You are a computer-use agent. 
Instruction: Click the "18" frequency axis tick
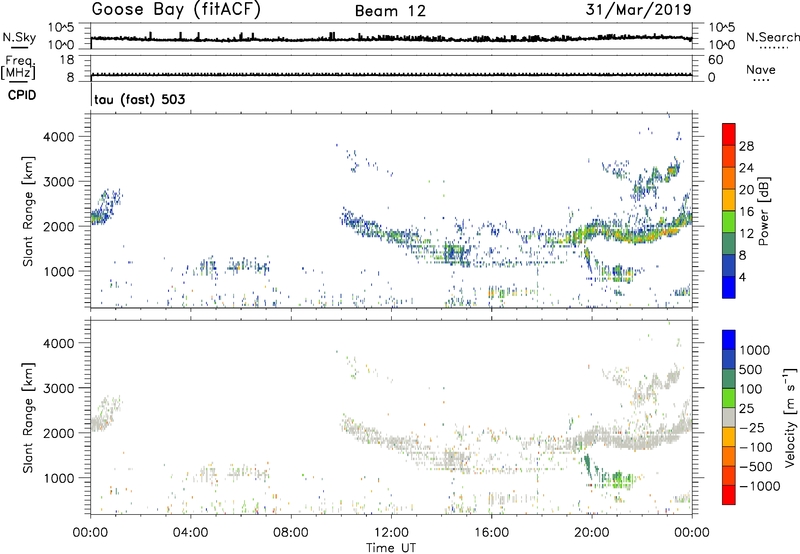[x=67, y=60]
